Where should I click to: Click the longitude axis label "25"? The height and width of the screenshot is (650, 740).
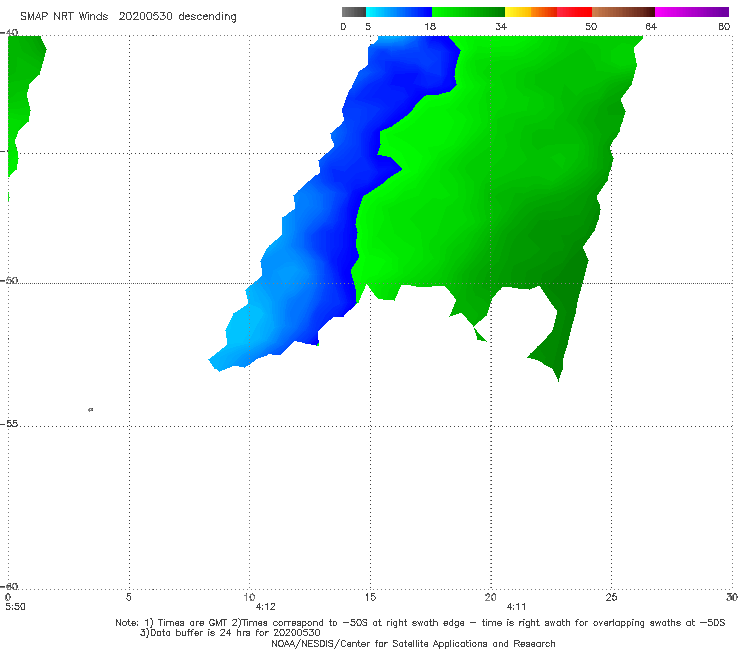(611, 597)
